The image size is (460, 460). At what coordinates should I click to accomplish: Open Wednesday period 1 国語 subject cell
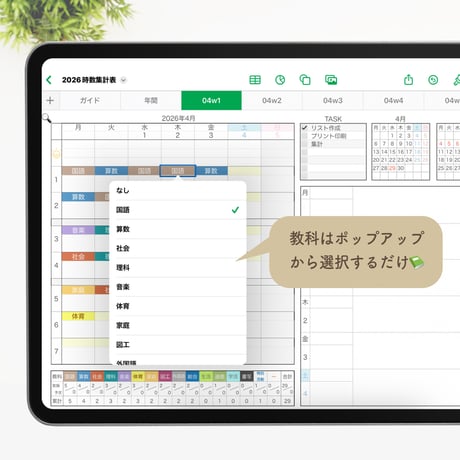tap(145, 171)
